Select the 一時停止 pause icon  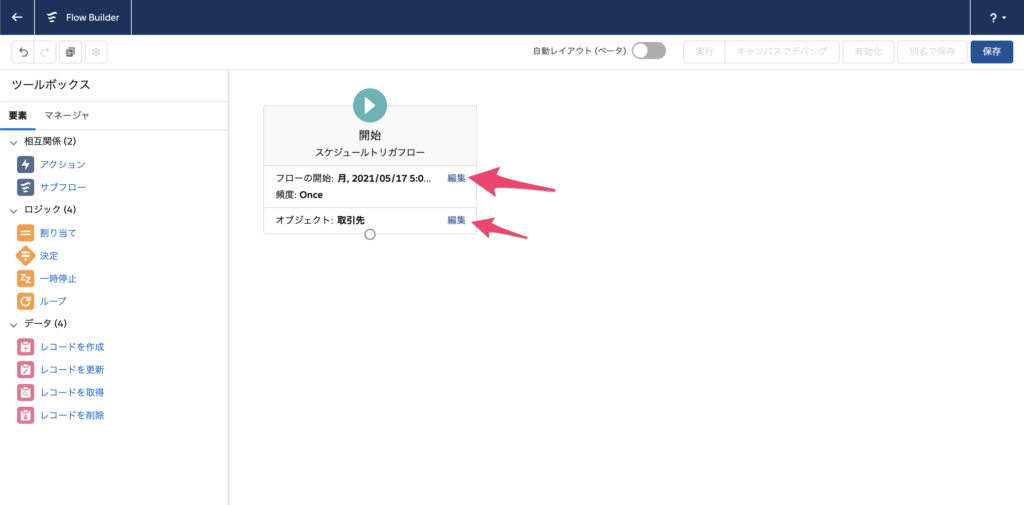click(25, 278)
